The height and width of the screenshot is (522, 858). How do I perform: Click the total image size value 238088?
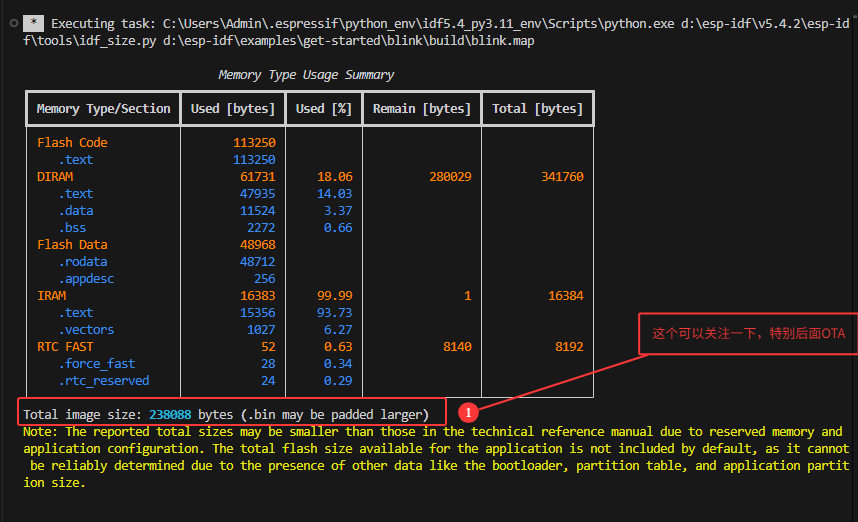point(170,415)
